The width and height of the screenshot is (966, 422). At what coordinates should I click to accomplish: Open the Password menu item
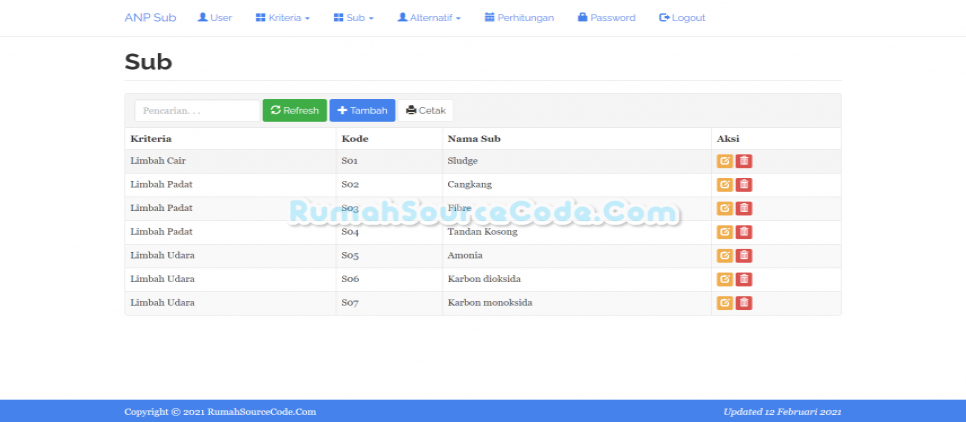[x=606, y=18]
